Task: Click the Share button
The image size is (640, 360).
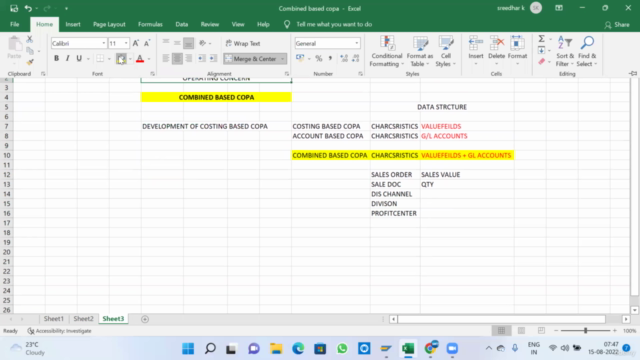Action: click(617, 25)
